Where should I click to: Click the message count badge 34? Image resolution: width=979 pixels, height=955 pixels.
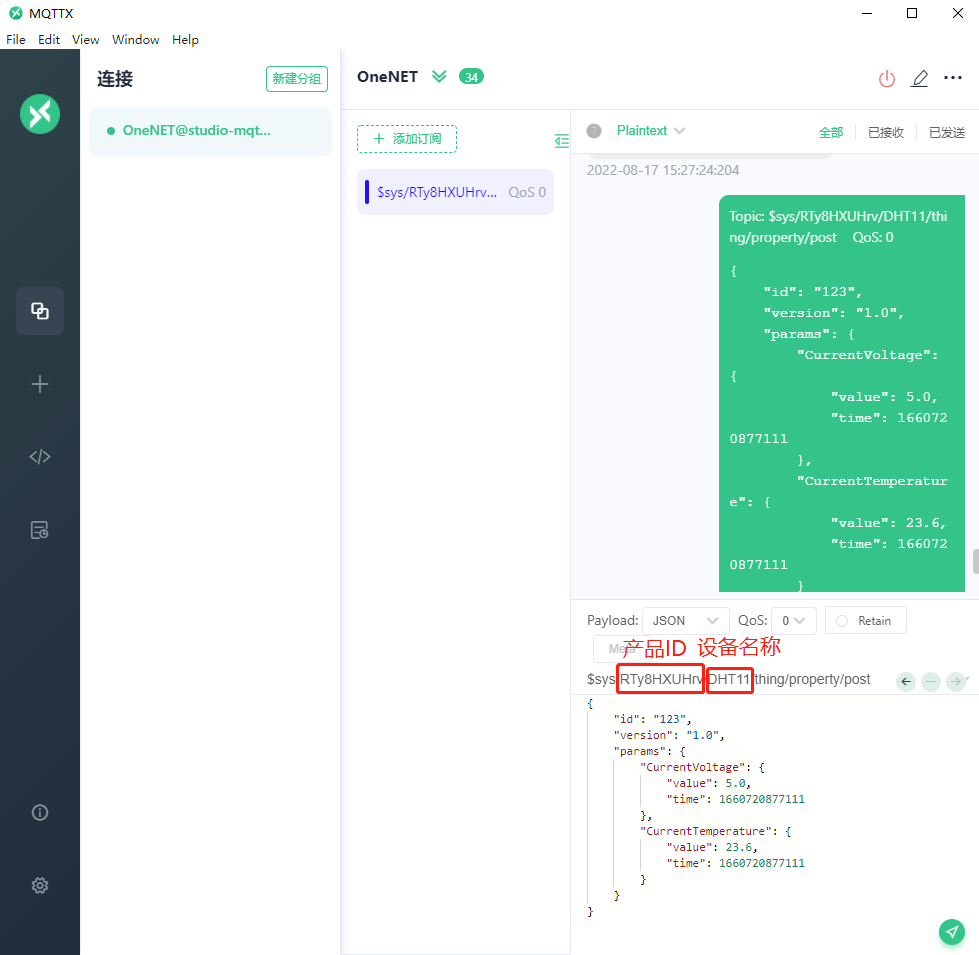(471, 76)
